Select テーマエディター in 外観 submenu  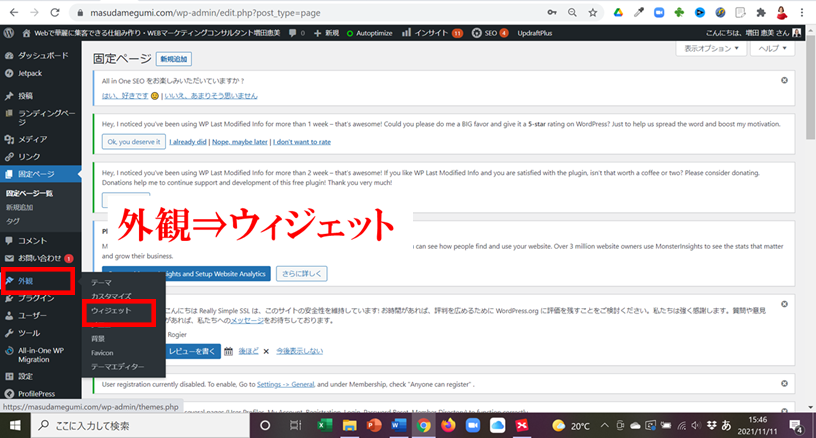118,367
